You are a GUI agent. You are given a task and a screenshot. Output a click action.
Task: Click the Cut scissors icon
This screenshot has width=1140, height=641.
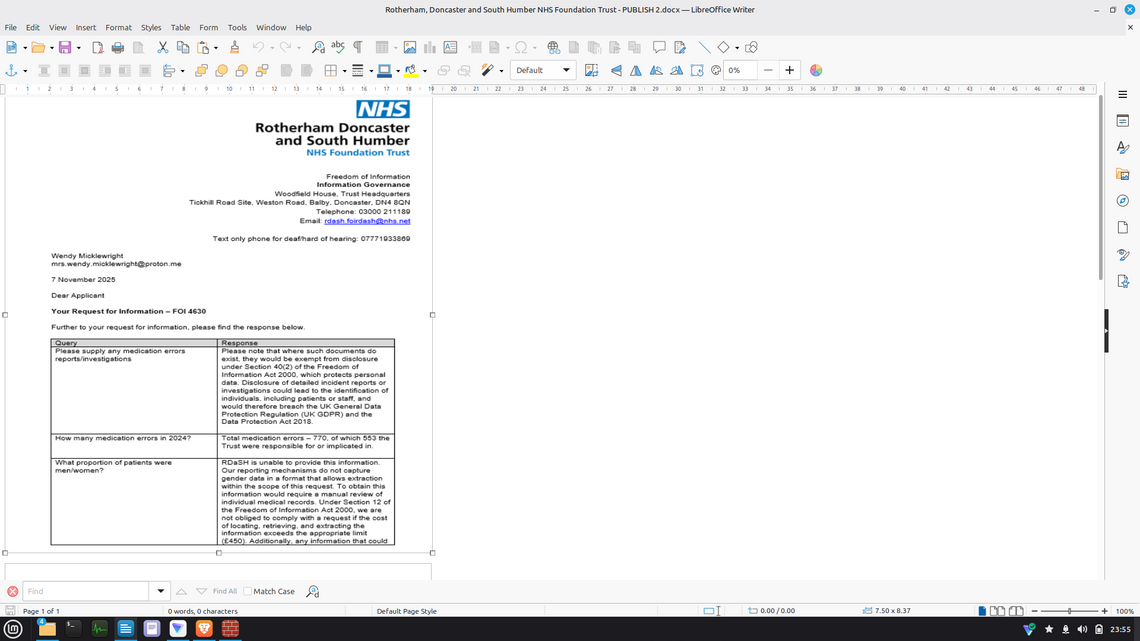(x=162, y=47)
